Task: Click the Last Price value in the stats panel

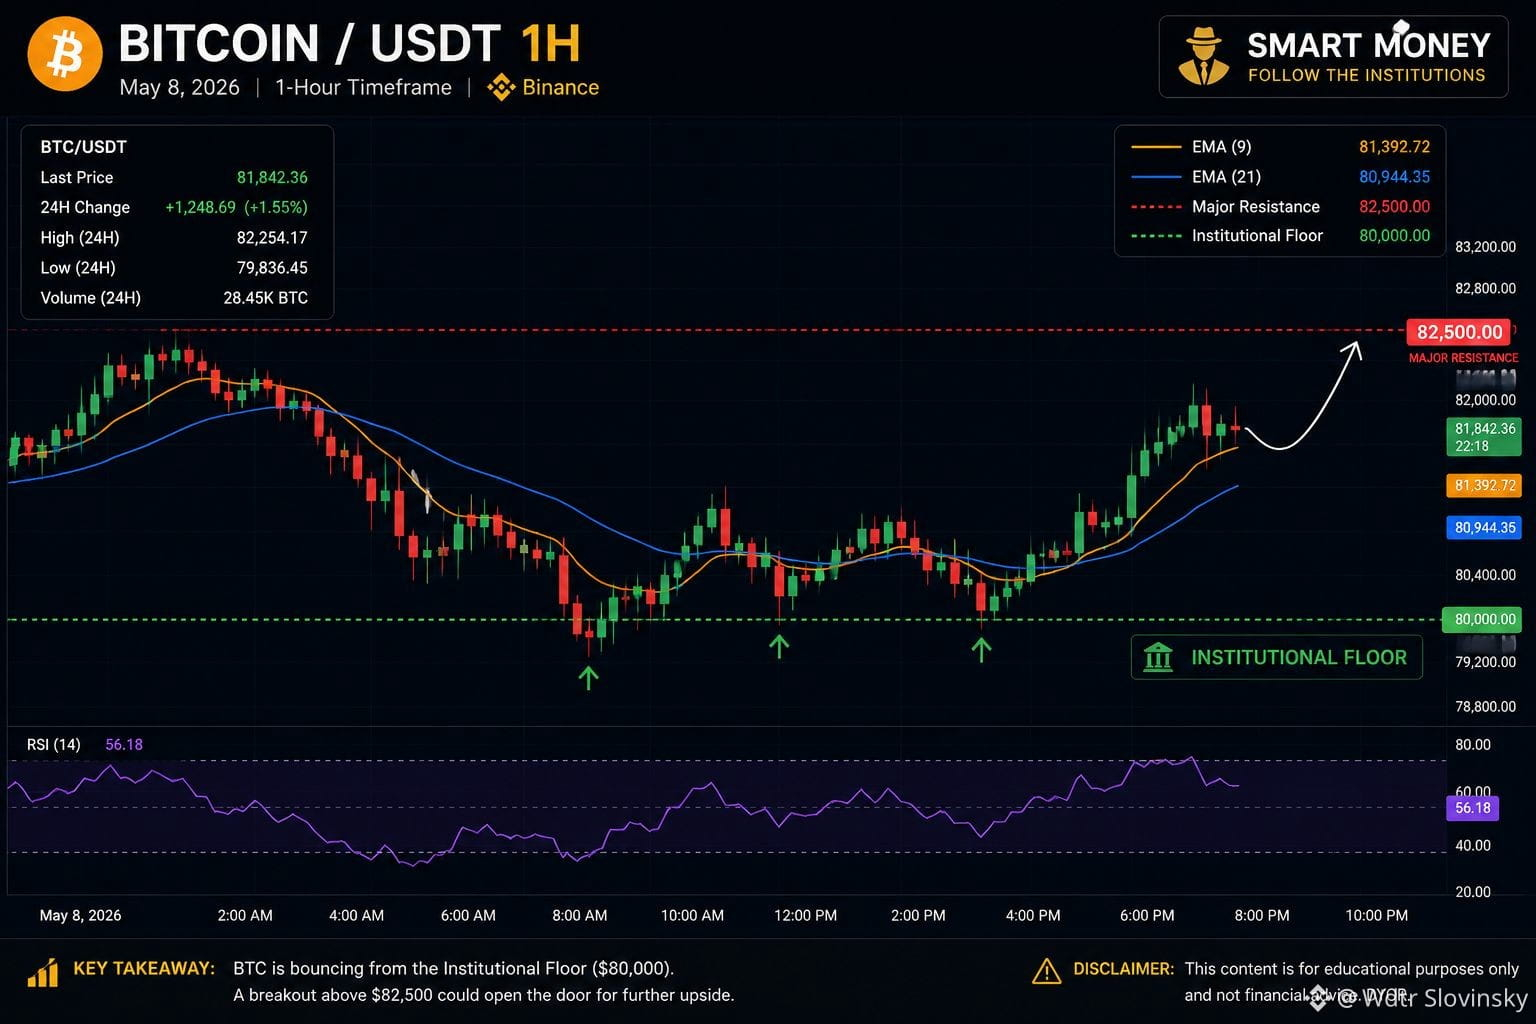Action: click(272, 177)
